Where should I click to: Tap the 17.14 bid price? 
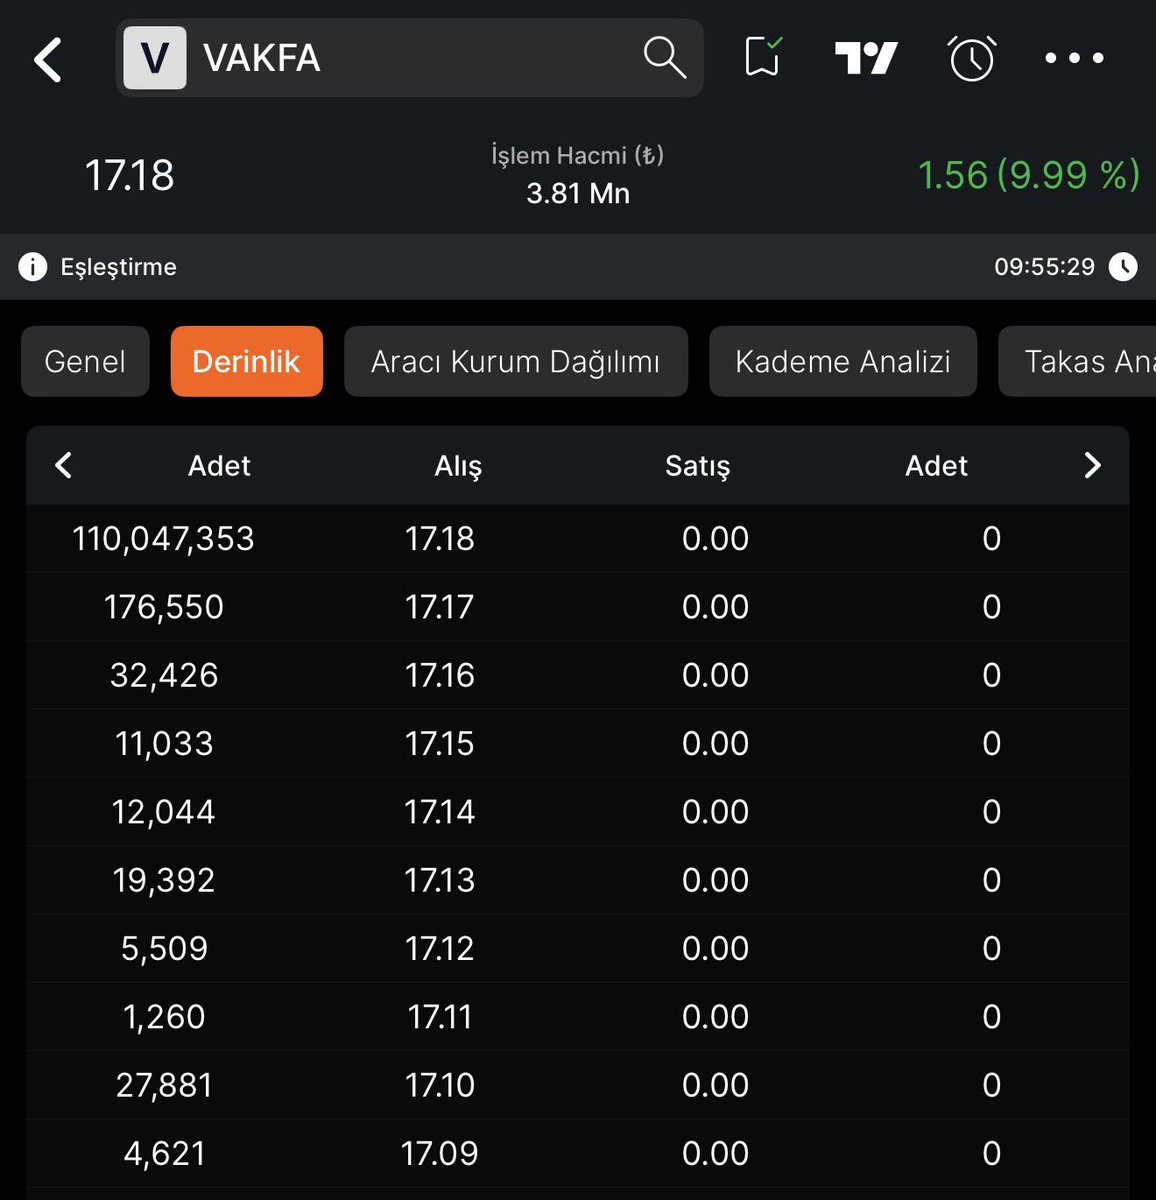[x=439, y=812]
